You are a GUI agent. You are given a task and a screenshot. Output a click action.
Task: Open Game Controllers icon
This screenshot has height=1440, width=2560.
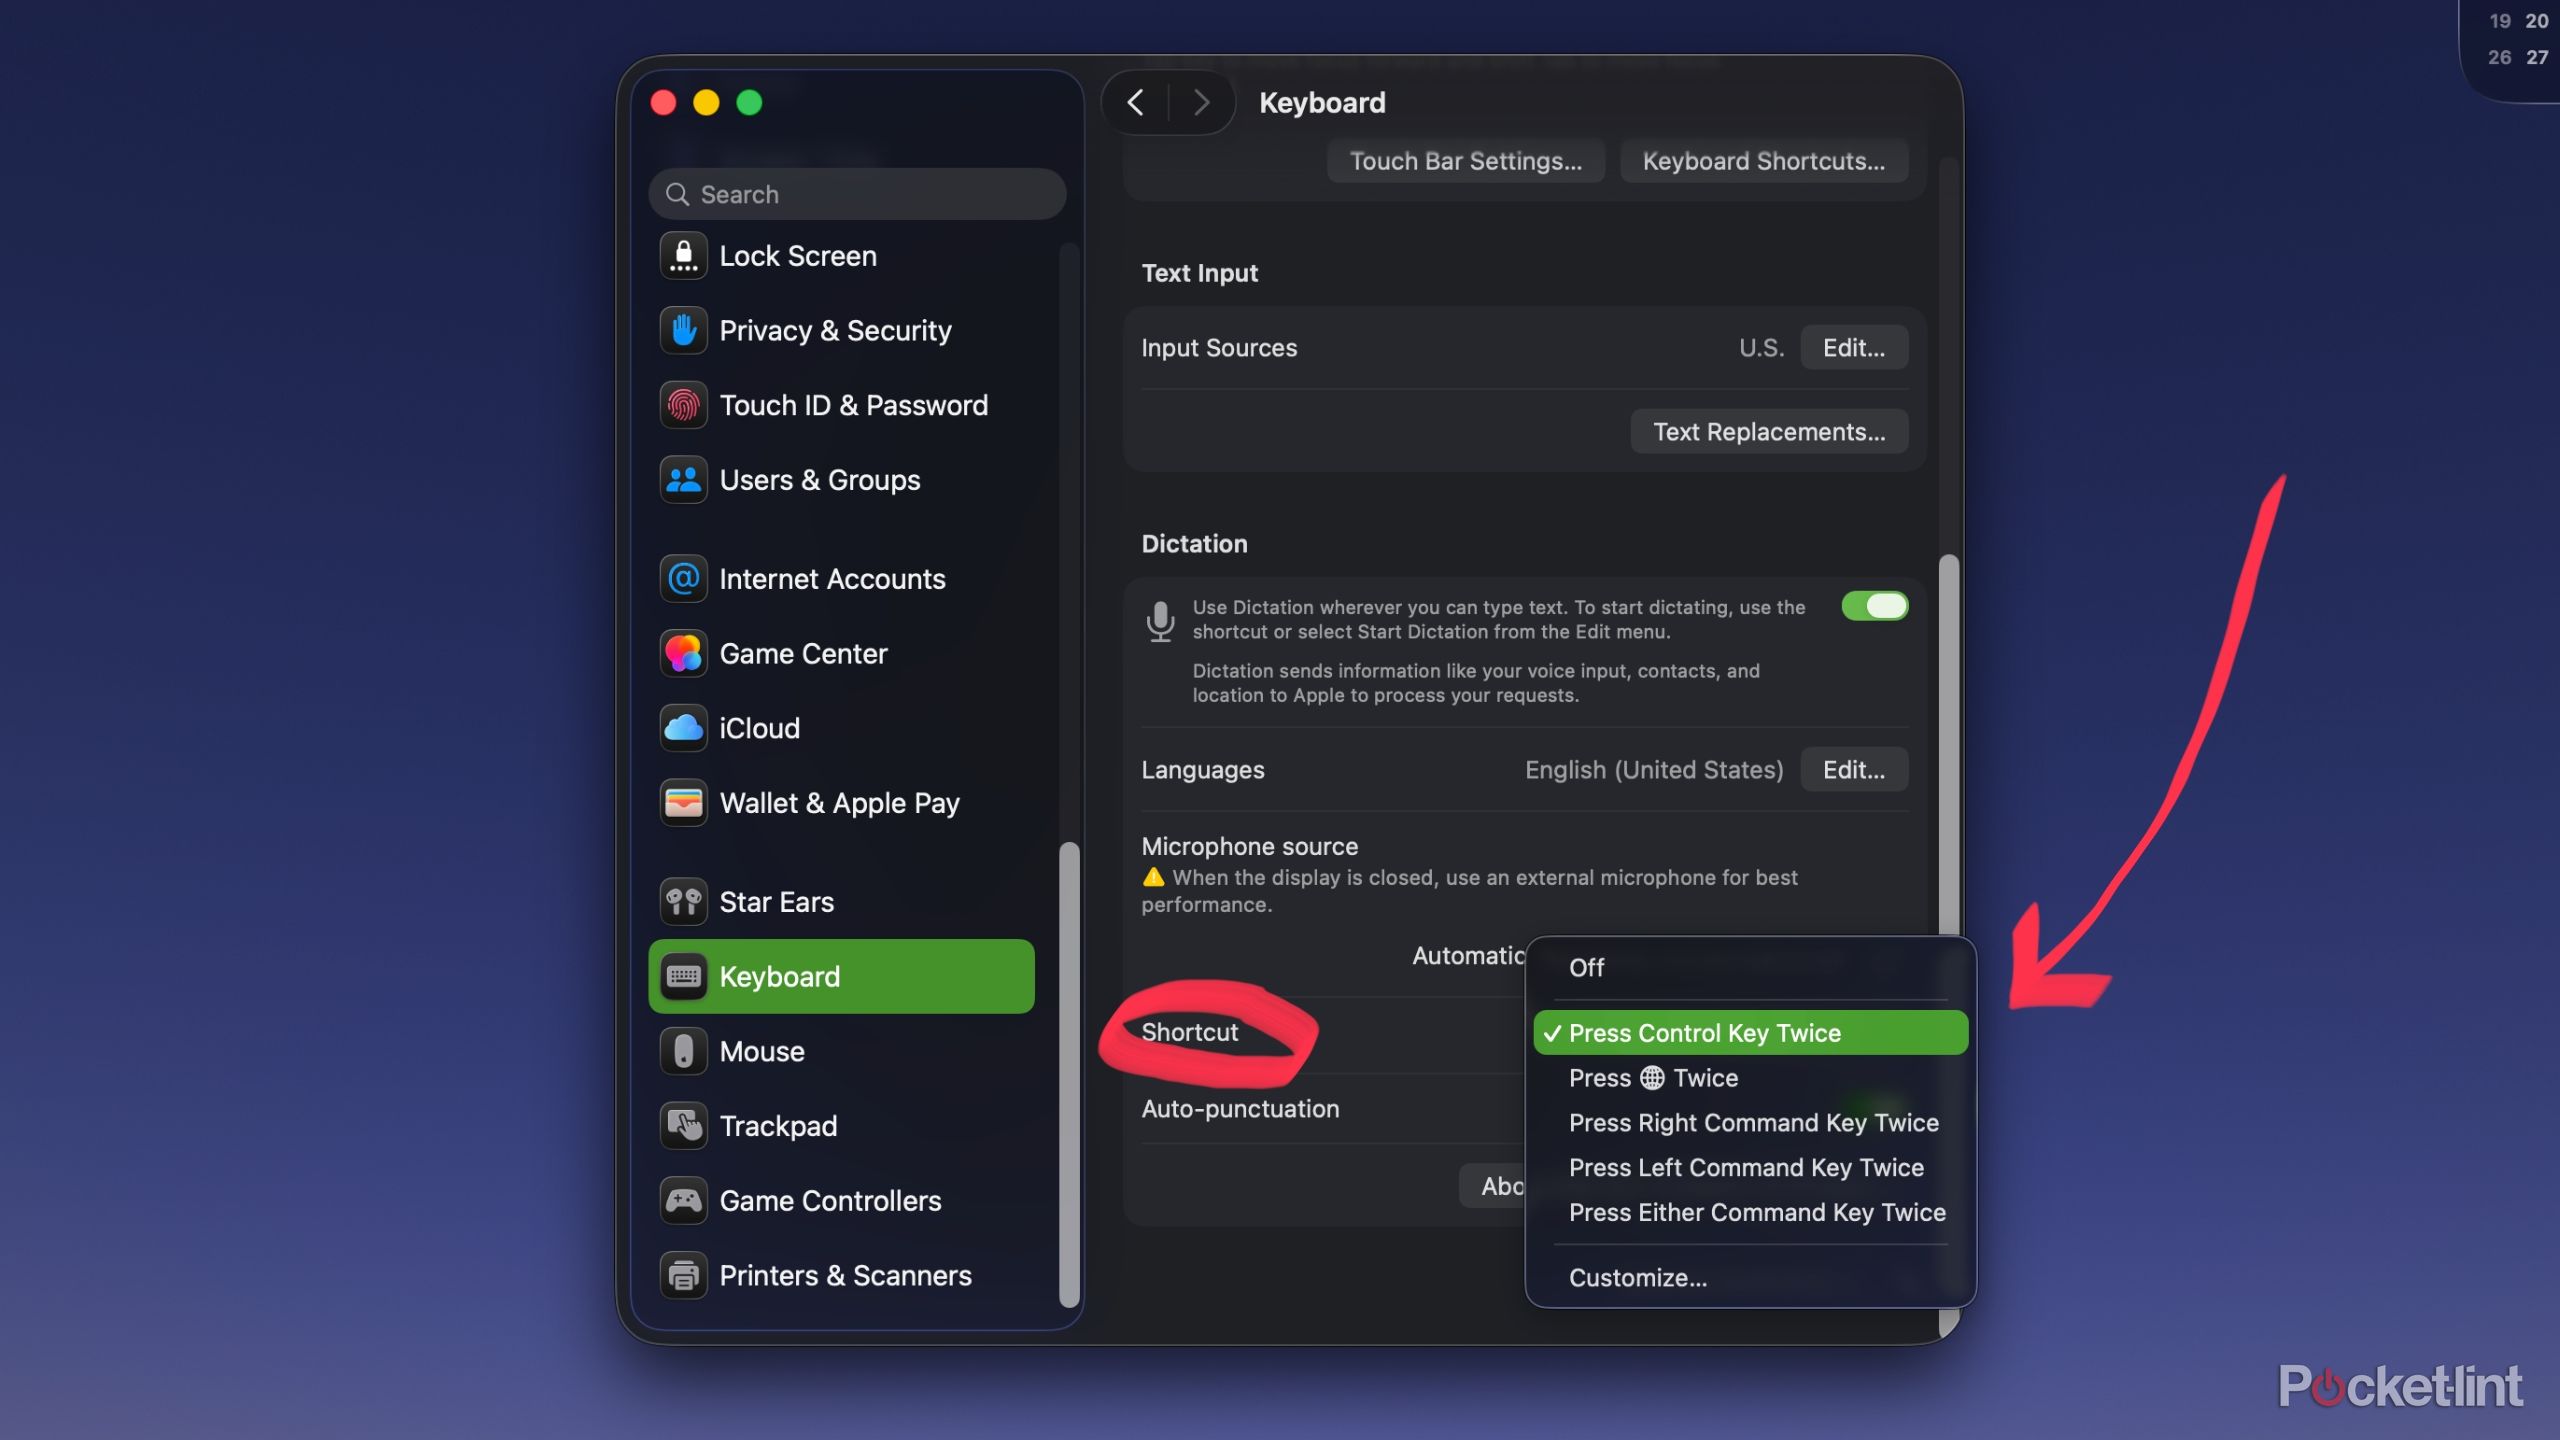684,1201
